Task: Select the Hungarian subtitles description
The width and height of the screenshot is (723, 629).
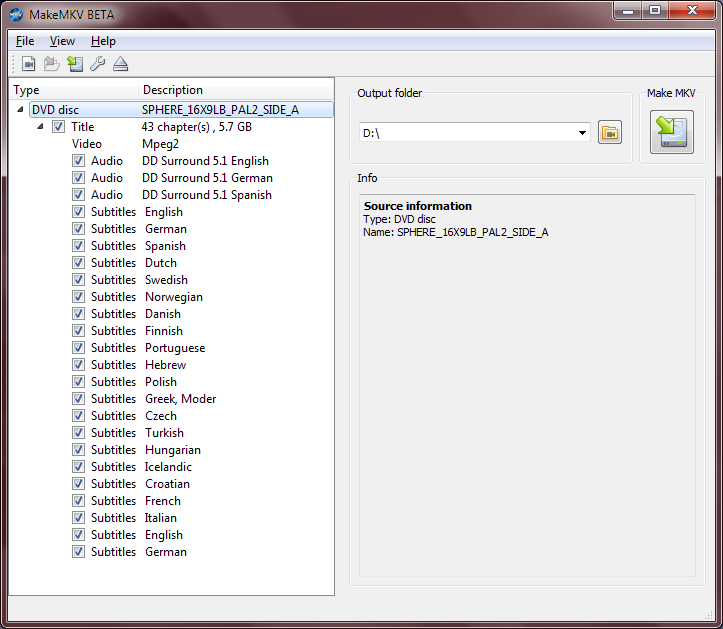Action: 173,450
